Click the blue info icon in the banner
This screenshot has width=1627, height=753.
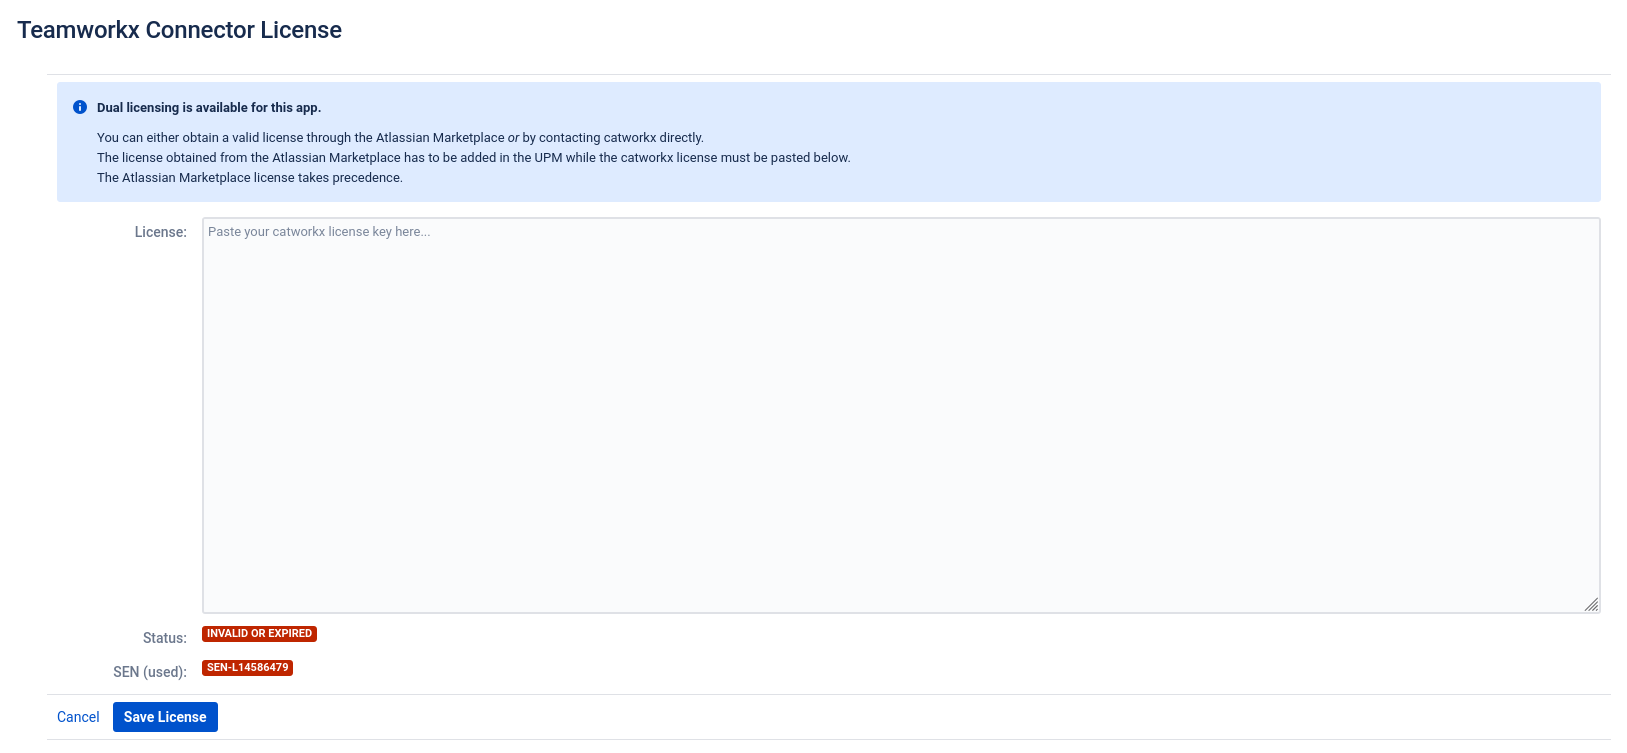point(80,107)
